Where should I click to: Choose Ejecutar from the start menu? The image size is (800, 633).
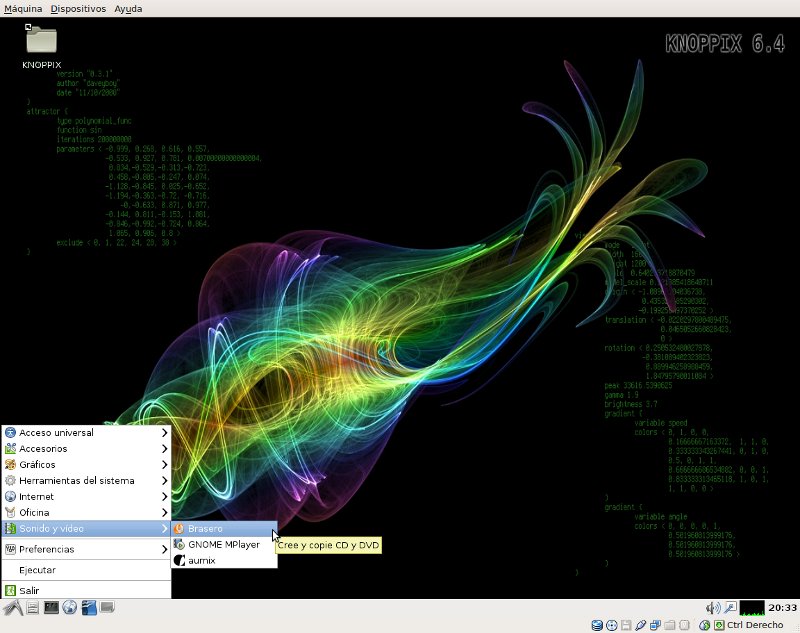[x=86, y=570]
